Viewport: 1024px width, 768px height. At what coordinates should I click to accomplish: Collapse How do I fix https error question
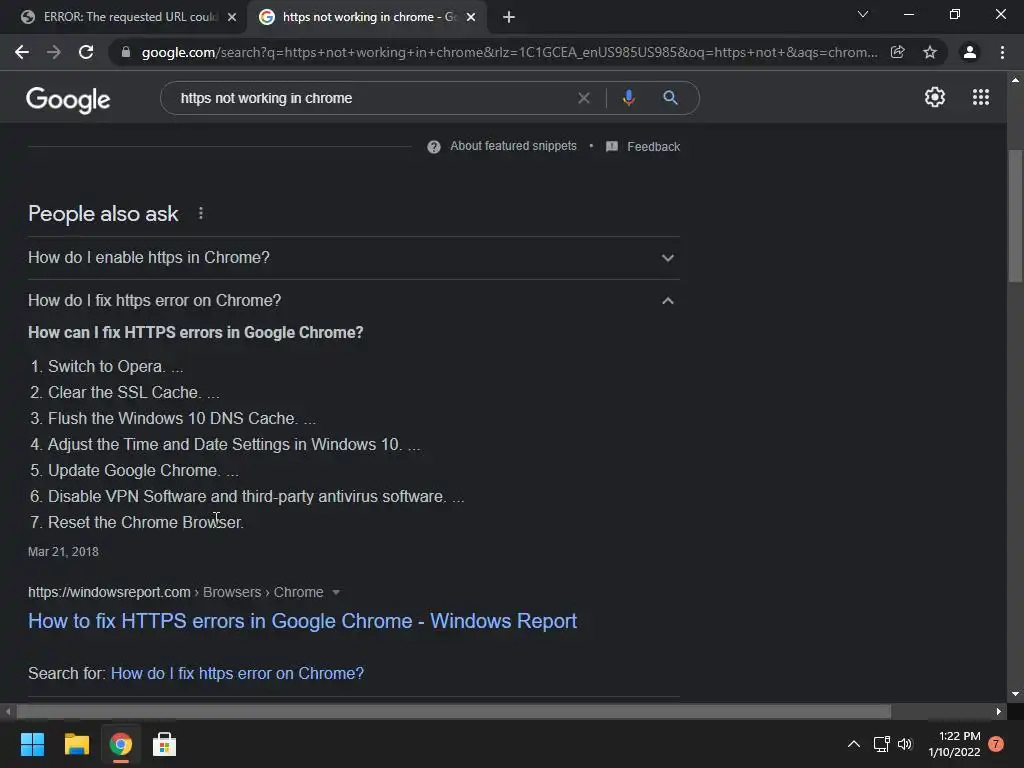(x=354, y=300)
